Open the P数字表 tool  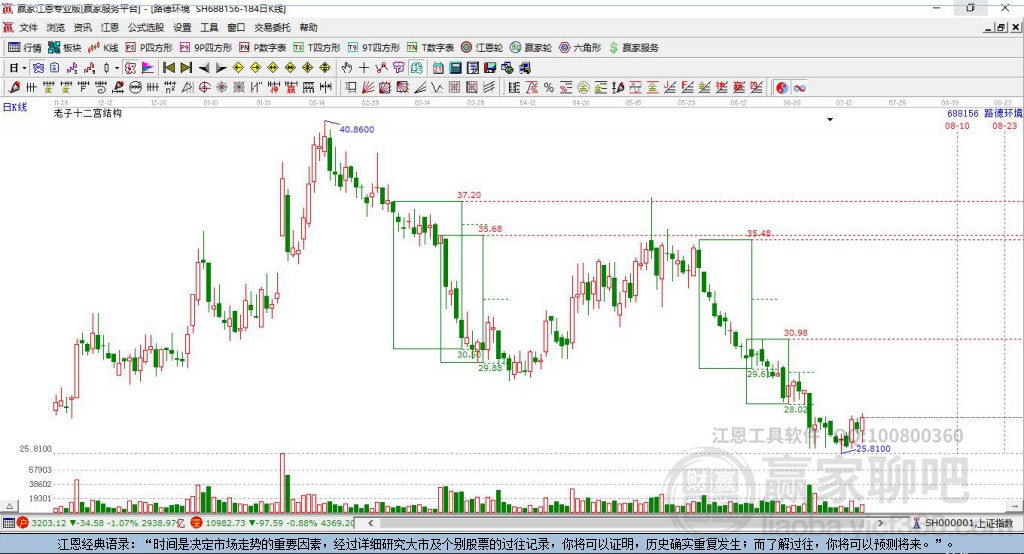click(263, 48)
